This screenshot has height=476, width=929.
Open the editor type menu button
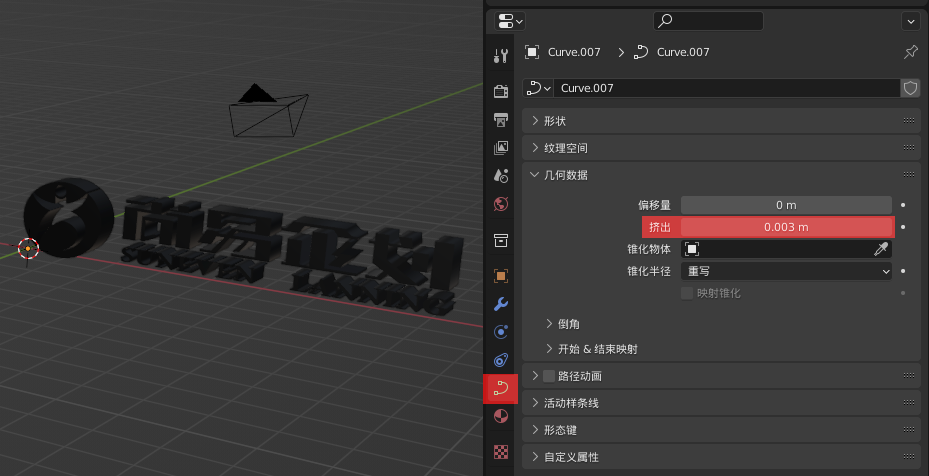point(508,20)
